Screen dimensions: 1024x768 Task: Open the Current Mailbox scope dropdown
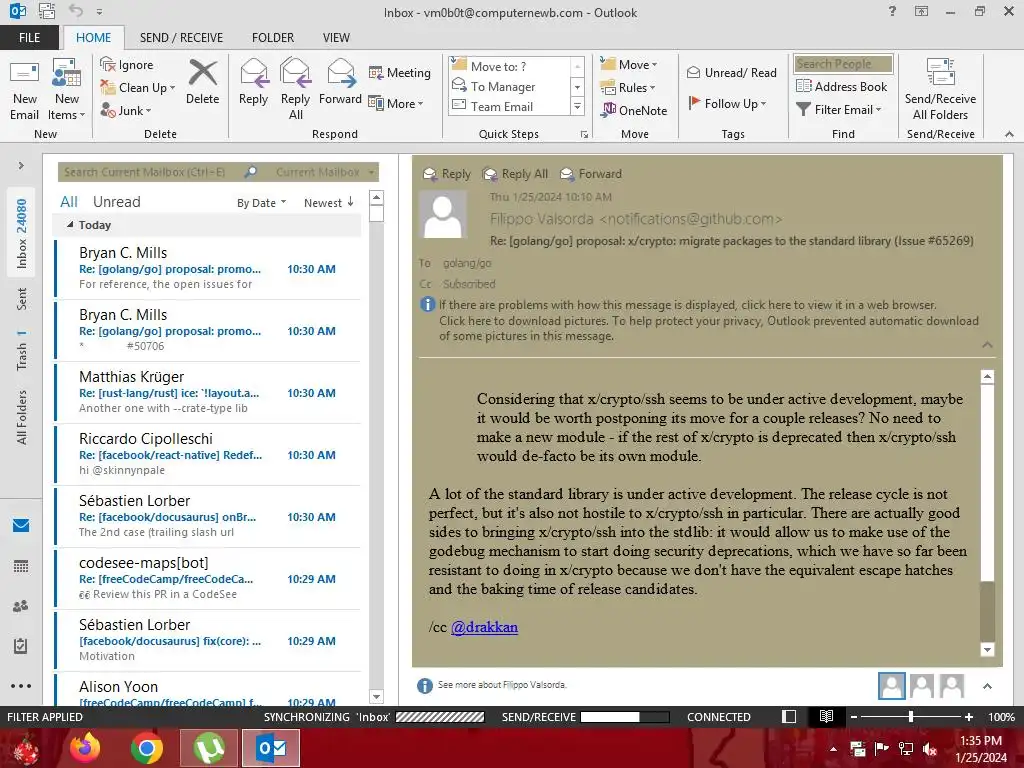coord(325,172)
